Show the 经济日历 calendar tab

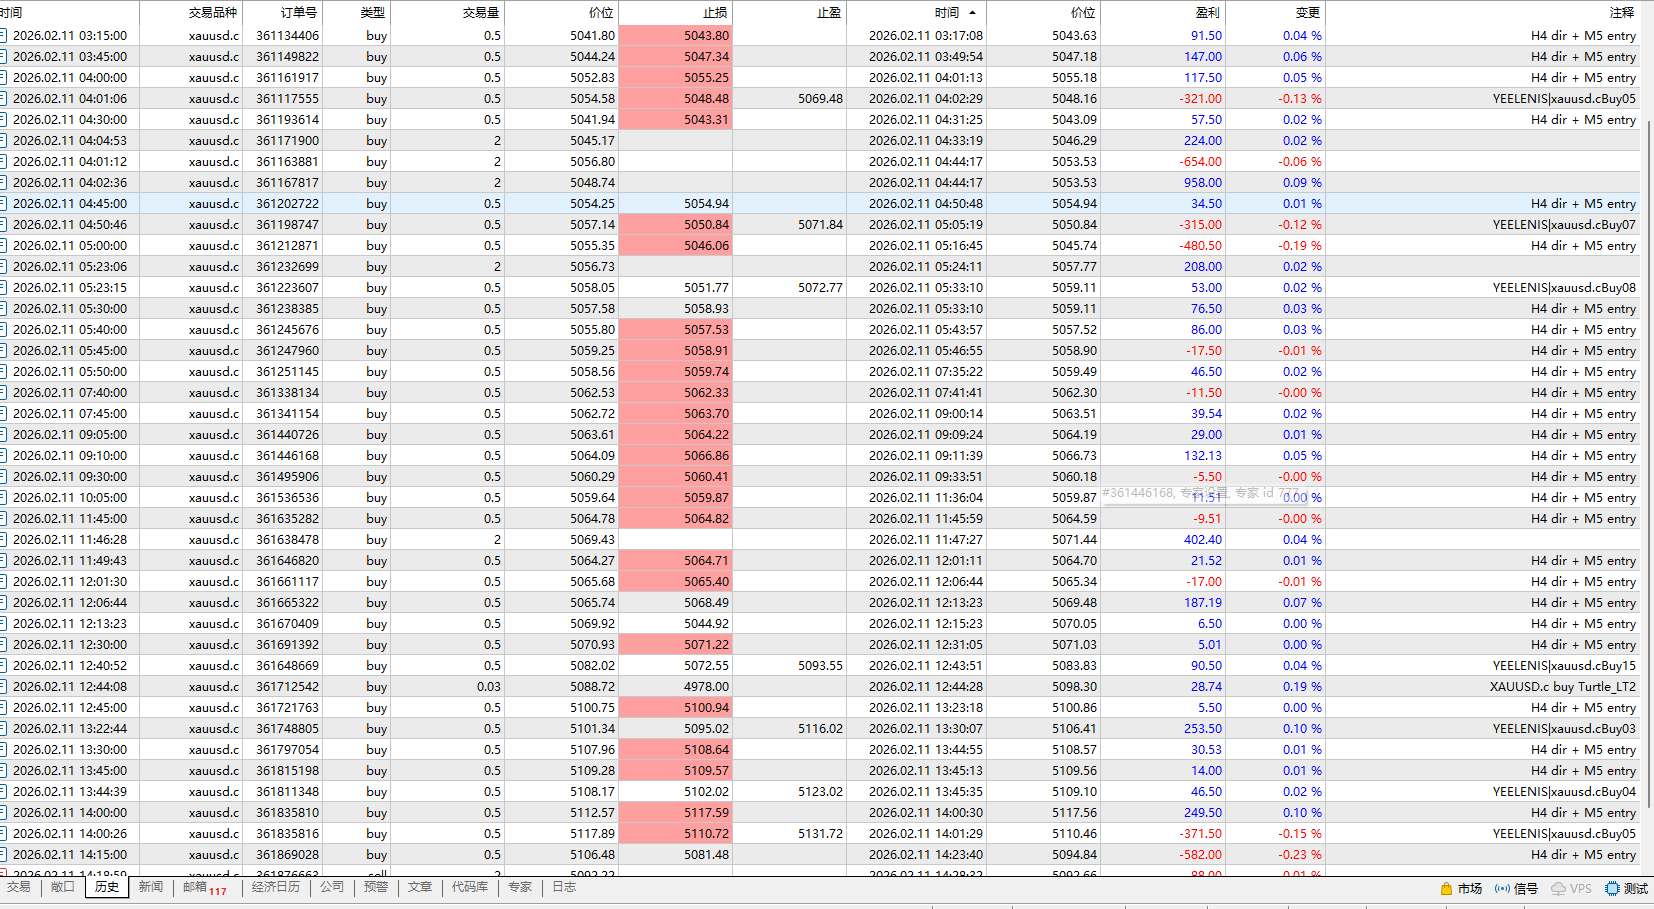(x=276, y=887)
